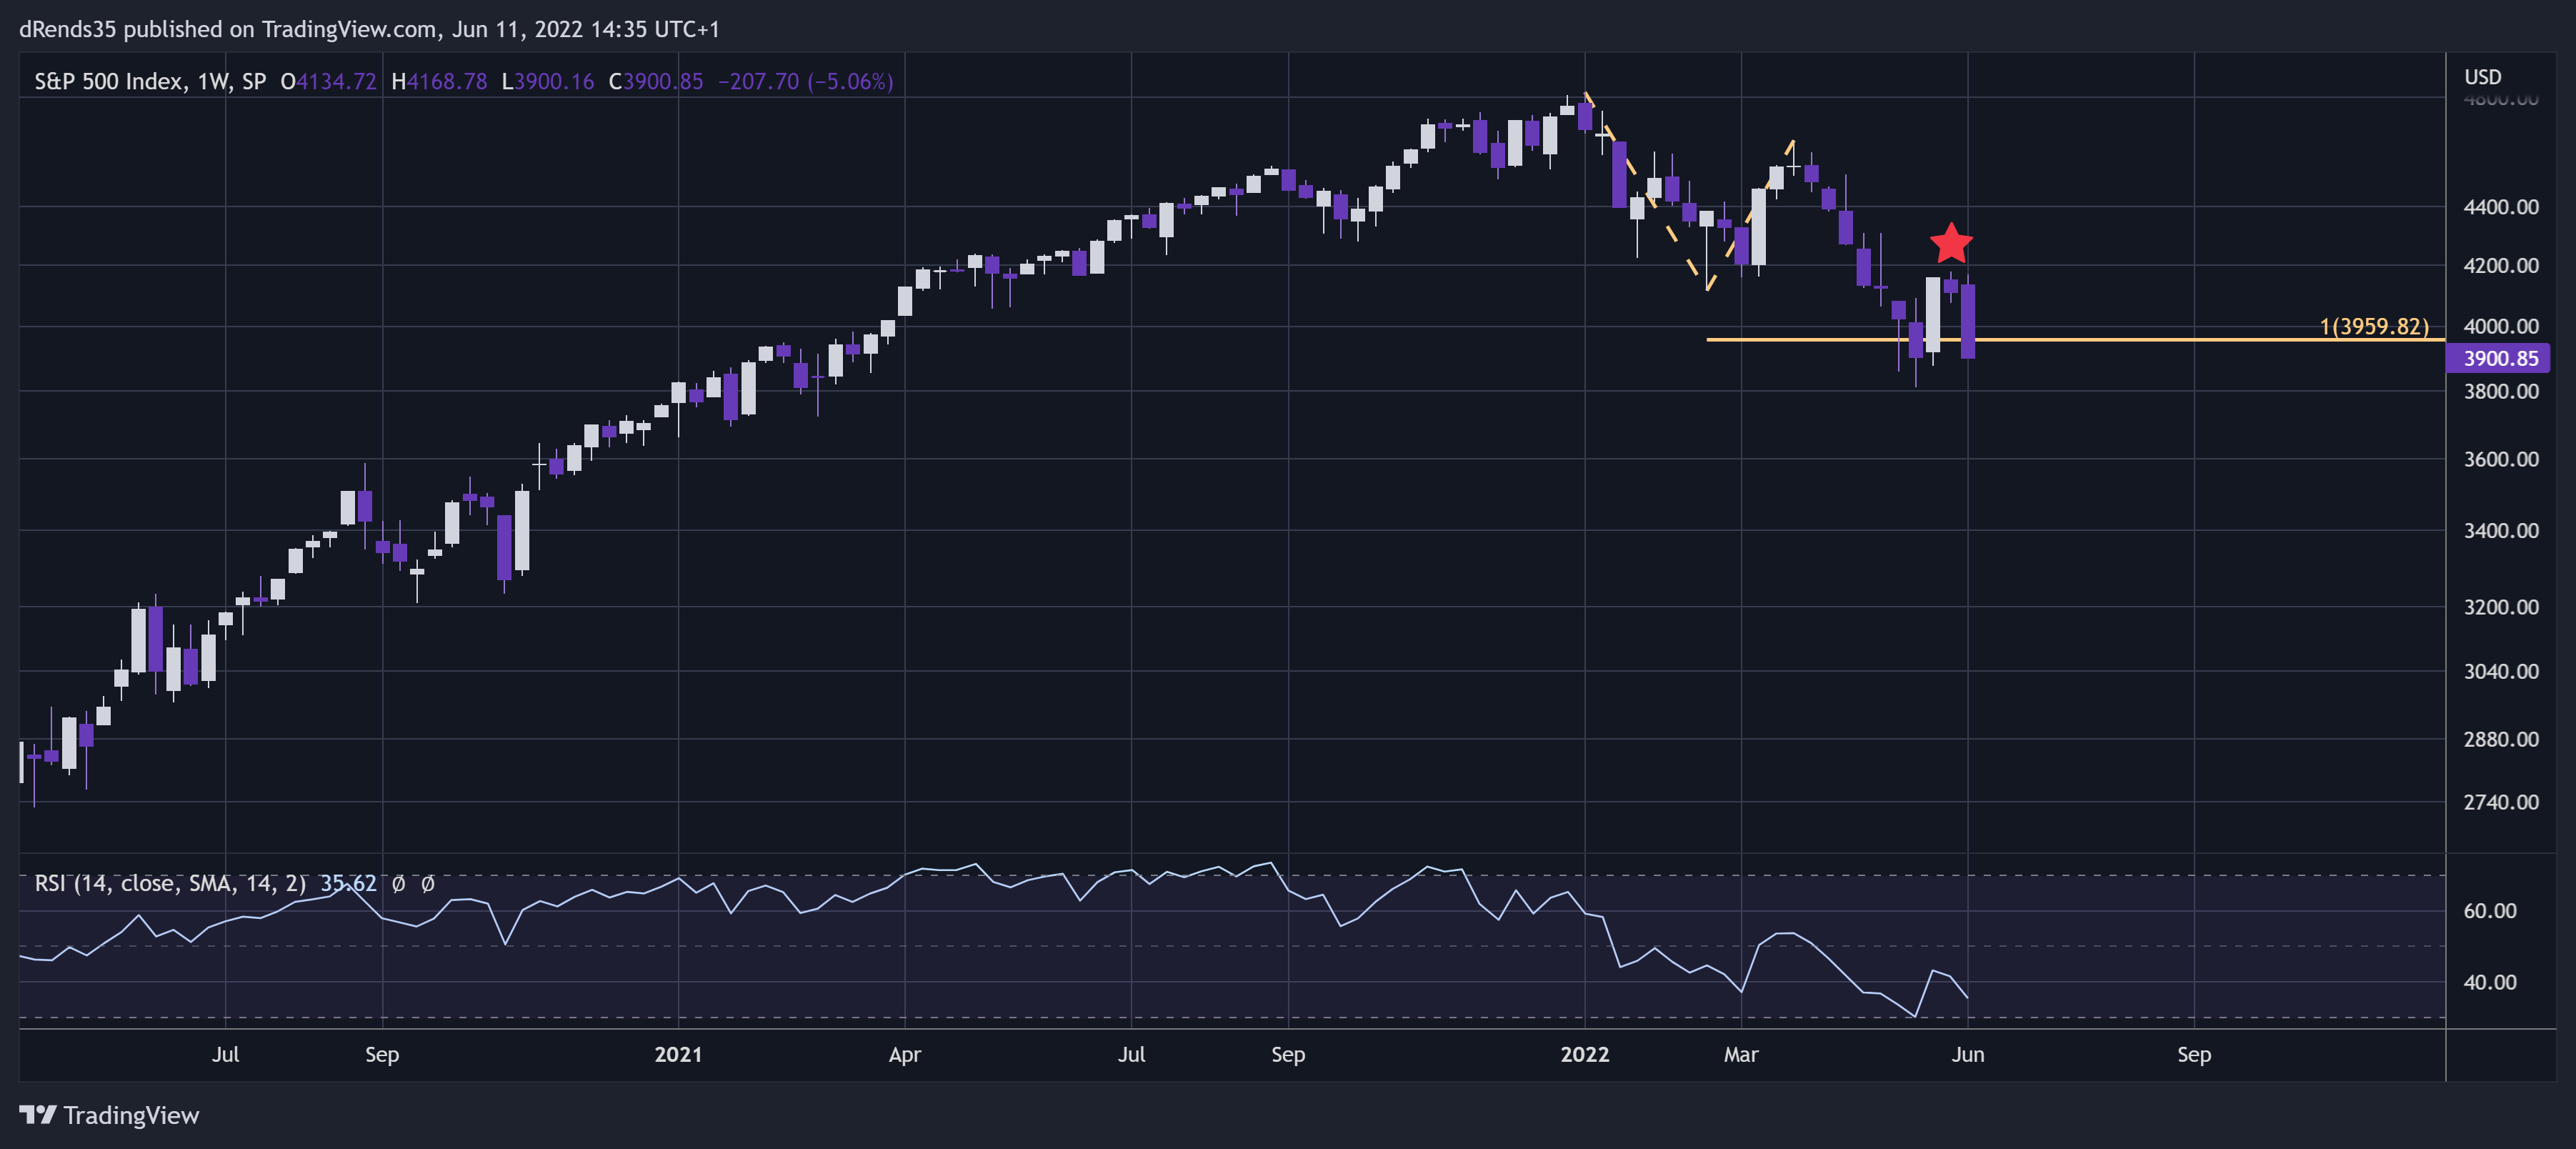Click the 3800.00 price axis label
Image resolution: width=2576 pixels, height=1149 pixels.
pos(2501,392)
